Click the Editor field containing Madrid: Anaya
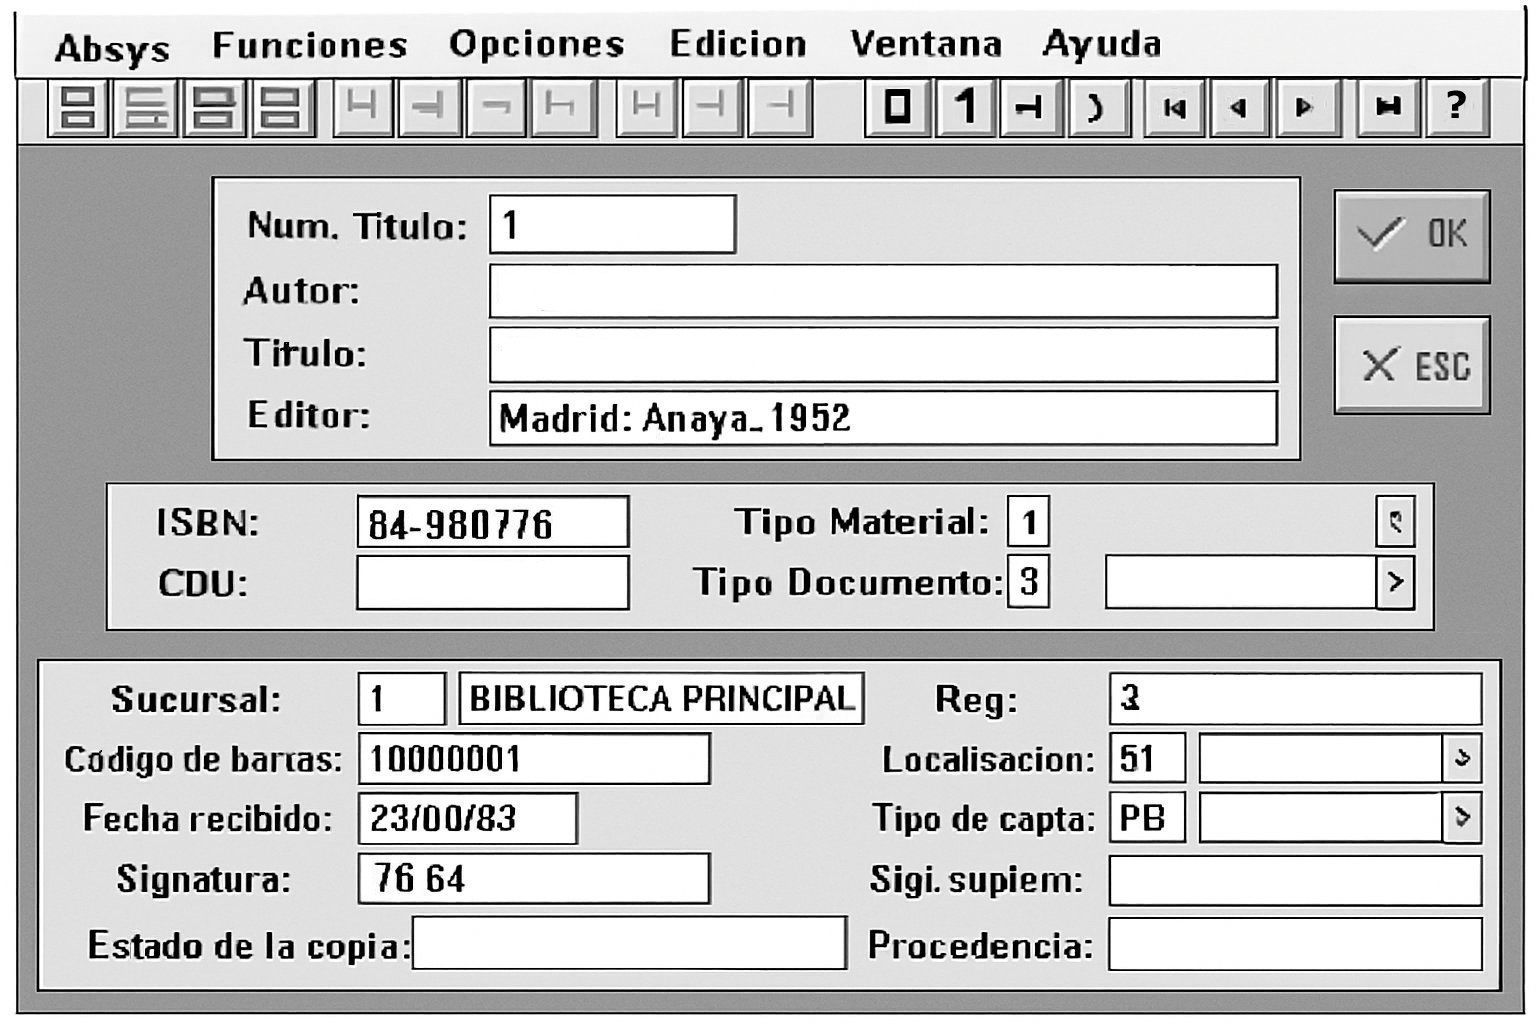The width and height of the screenshot is (1536, 1024). click(x=883, y=417)
